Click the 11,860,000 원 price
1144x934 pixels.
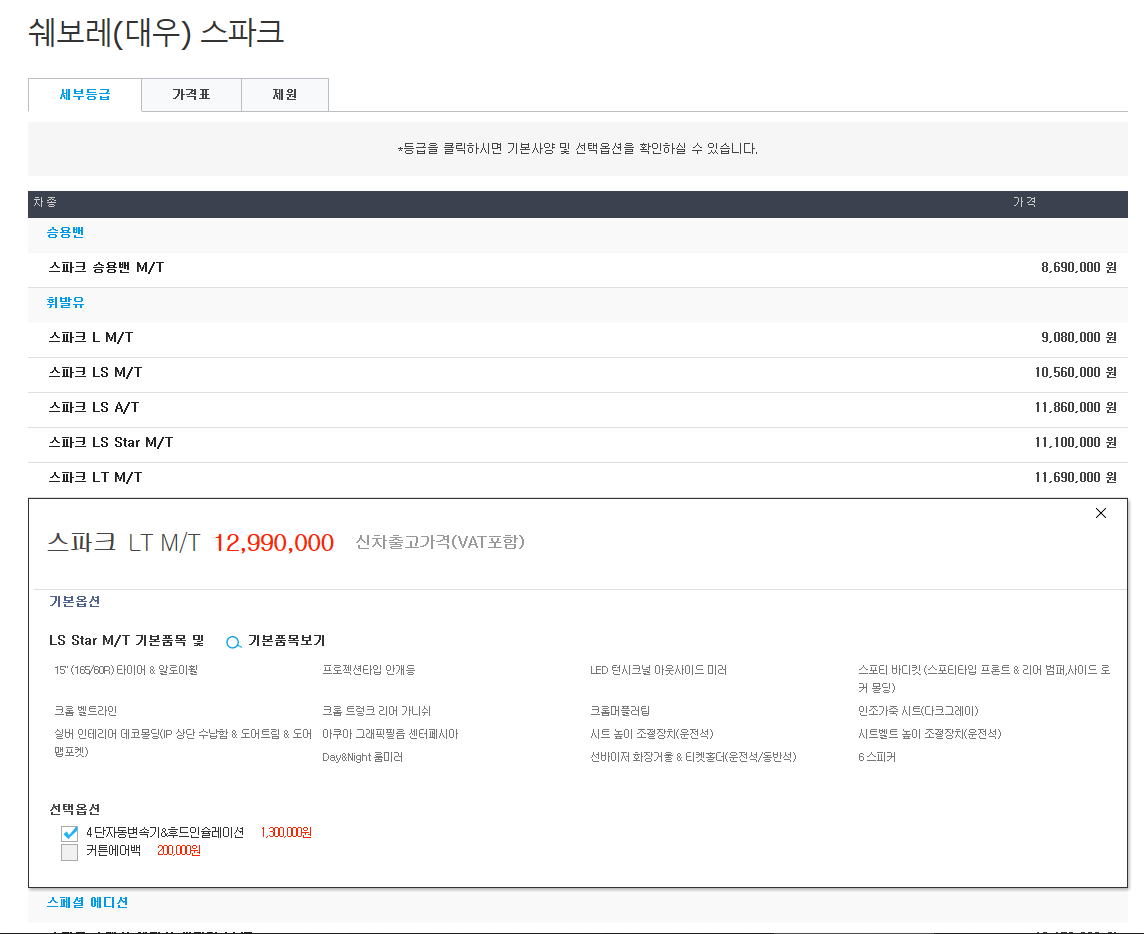pyautogui.click(x=1075, y=408)
